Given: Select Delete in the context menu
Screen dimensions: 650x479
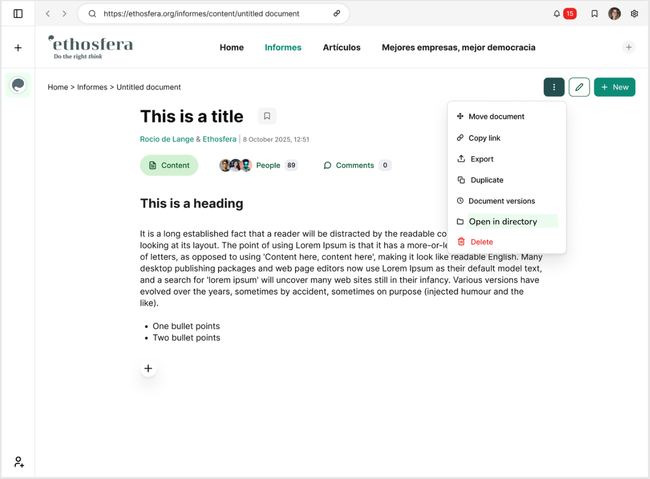Looking at the screenshot, I should (x=481, y=242).
